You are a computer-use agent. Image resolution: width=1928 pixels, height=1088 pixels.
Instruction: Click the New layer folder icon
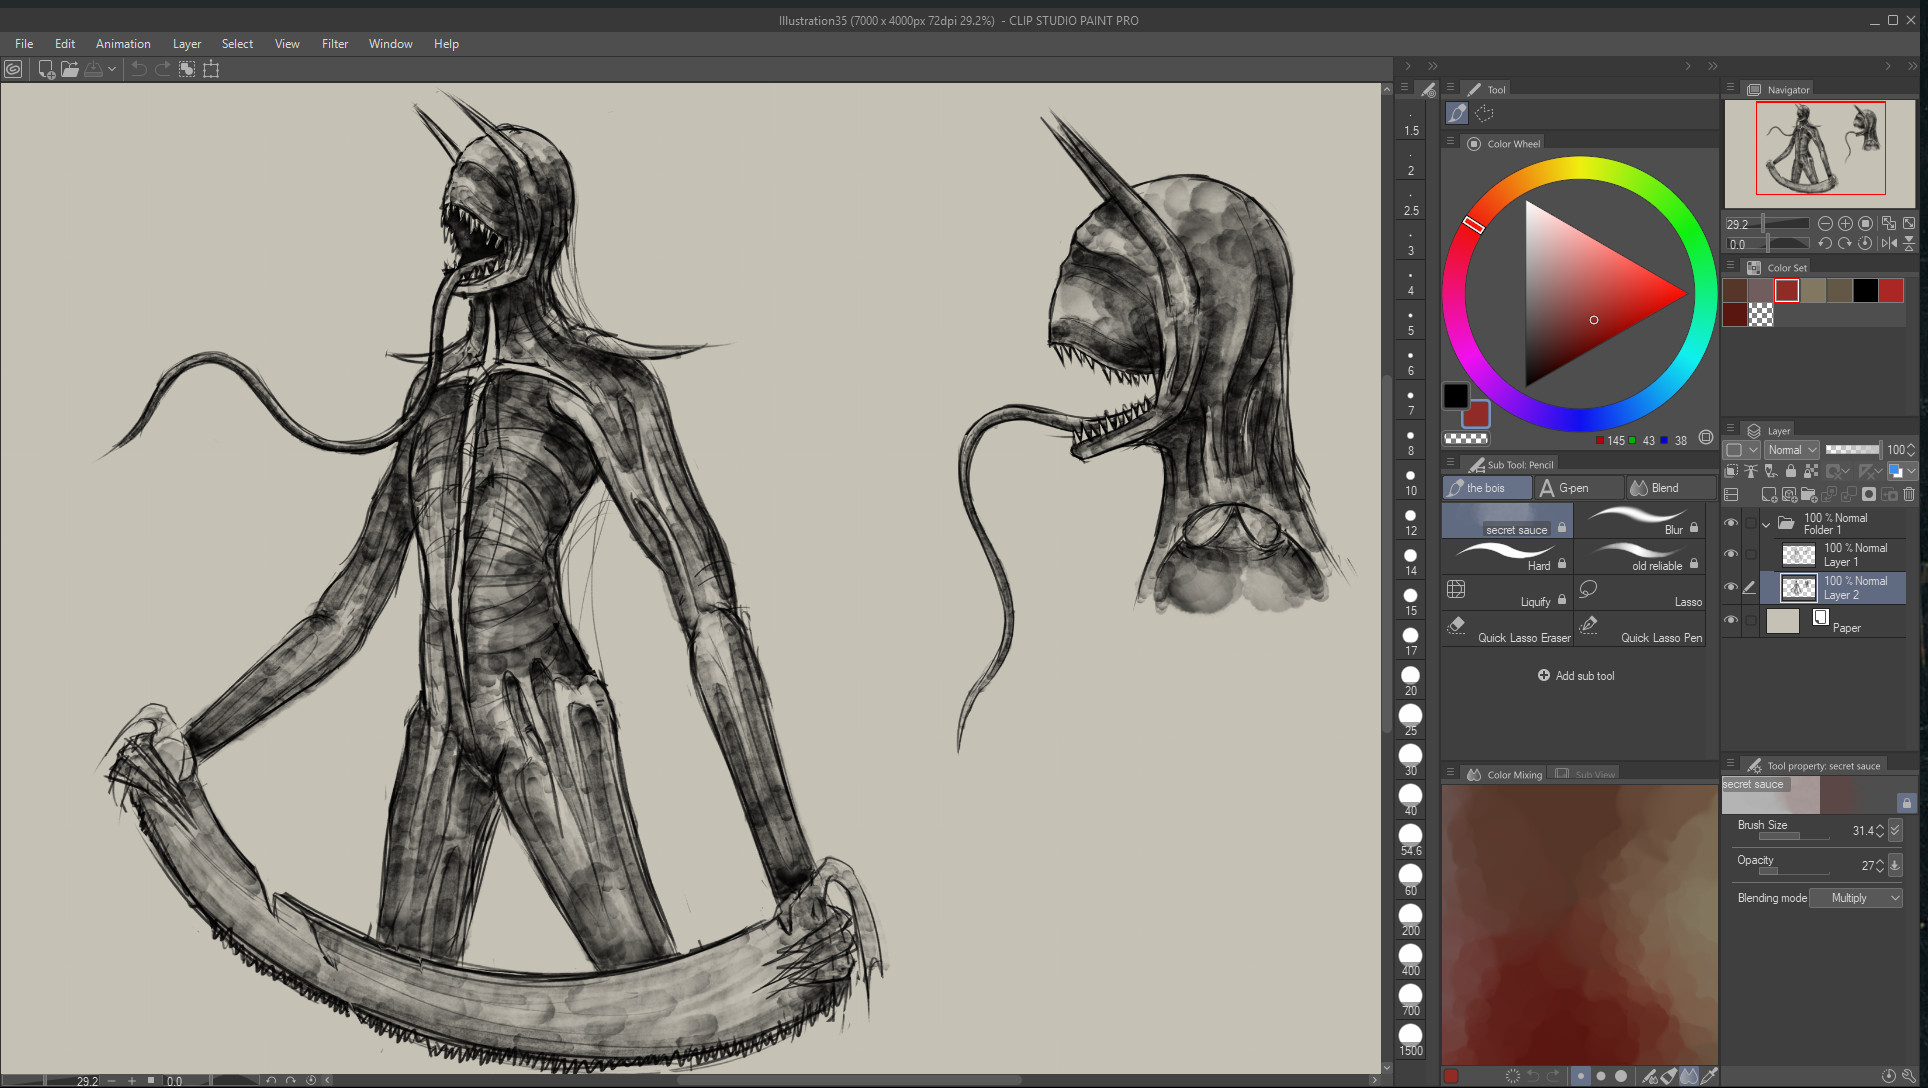pos(1809,494)
